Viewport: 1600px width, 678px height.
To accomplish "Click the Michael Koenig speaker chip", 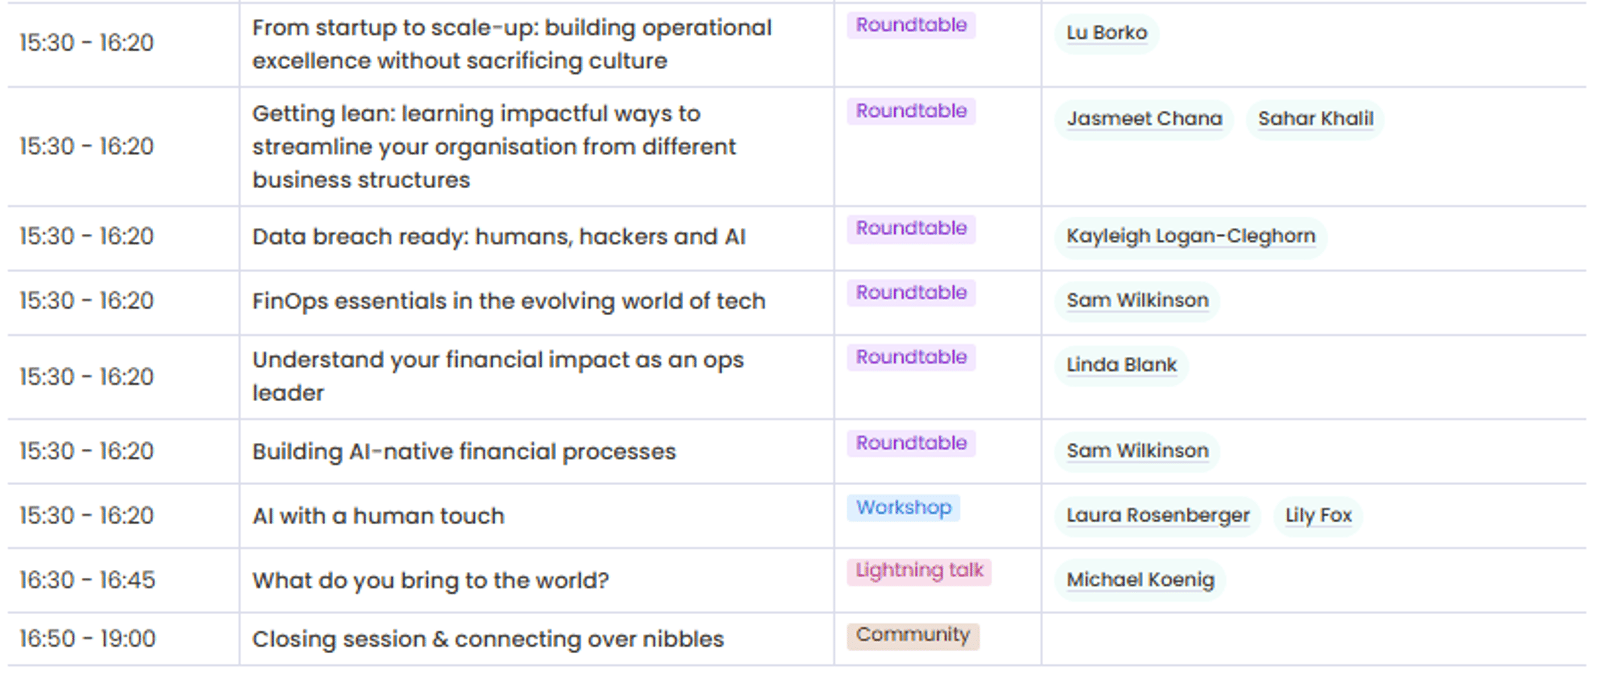I will (1140, 580).
